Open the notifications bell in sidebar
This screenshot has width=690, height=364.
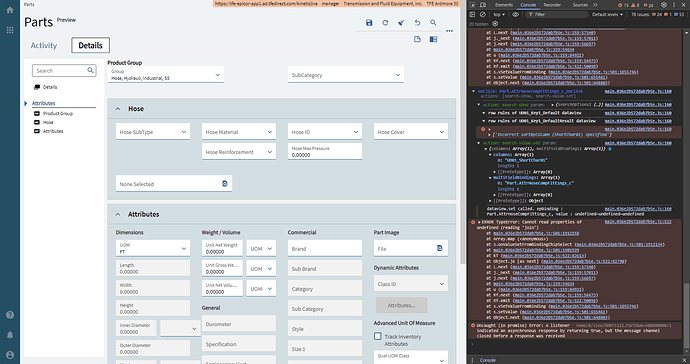coord(10,335)
